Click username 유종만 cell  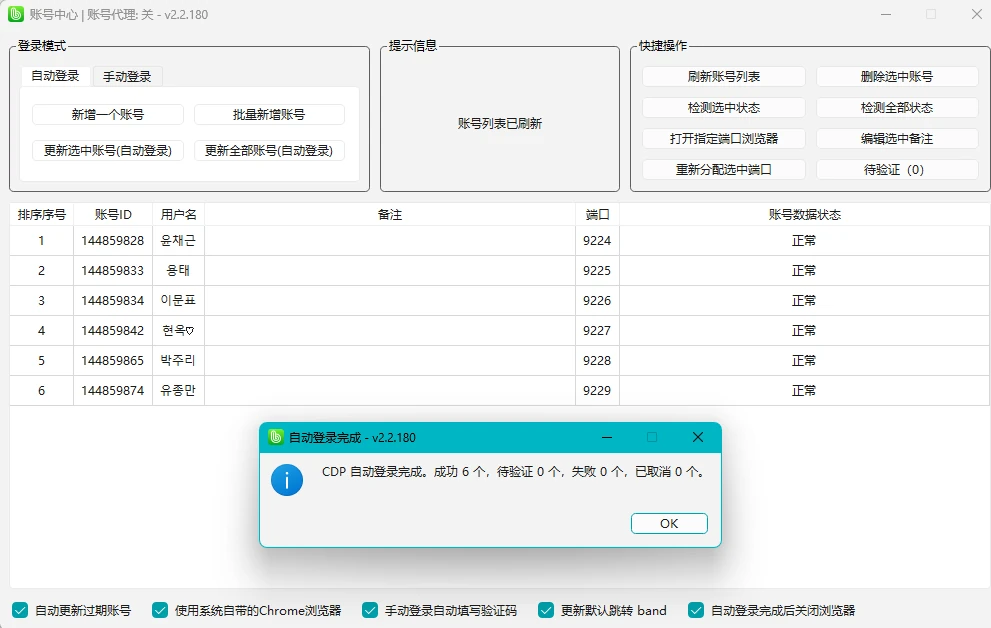click(178, 390)
